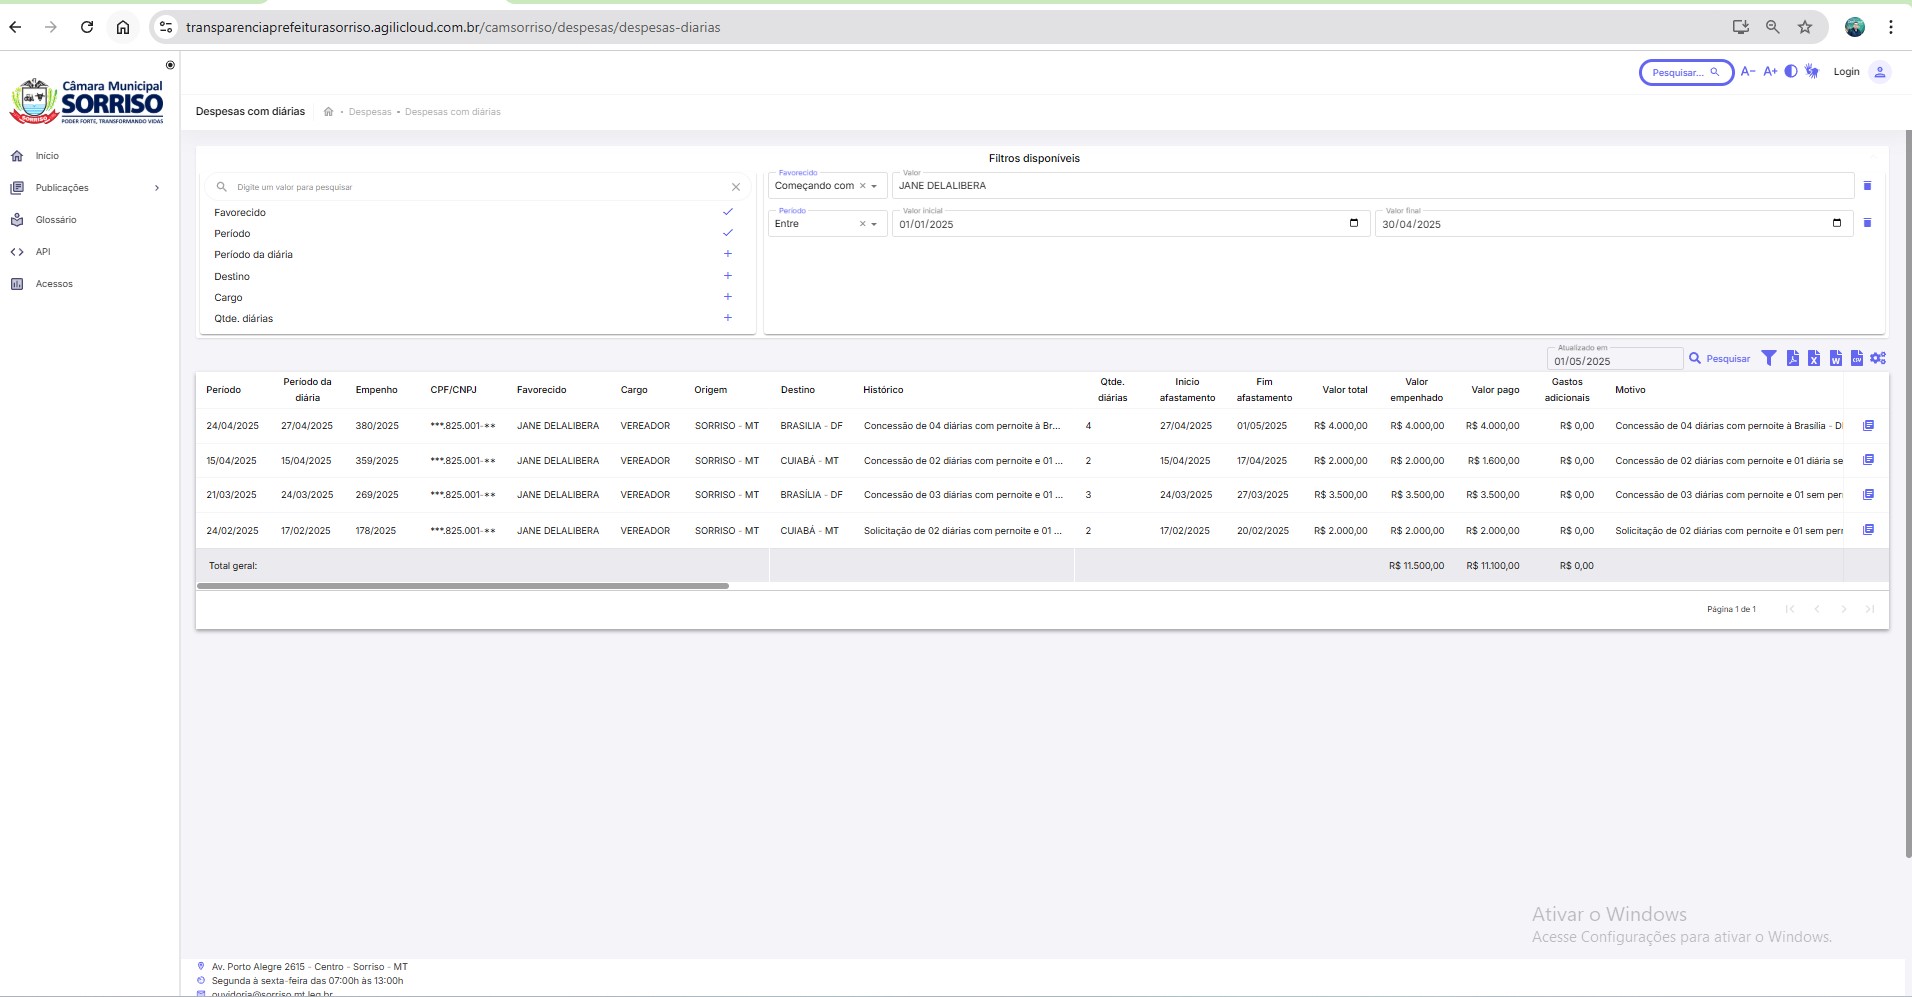Export the table to Excel
The height and width of the screenshot is (997, 1912).
tap(1814, 358)
